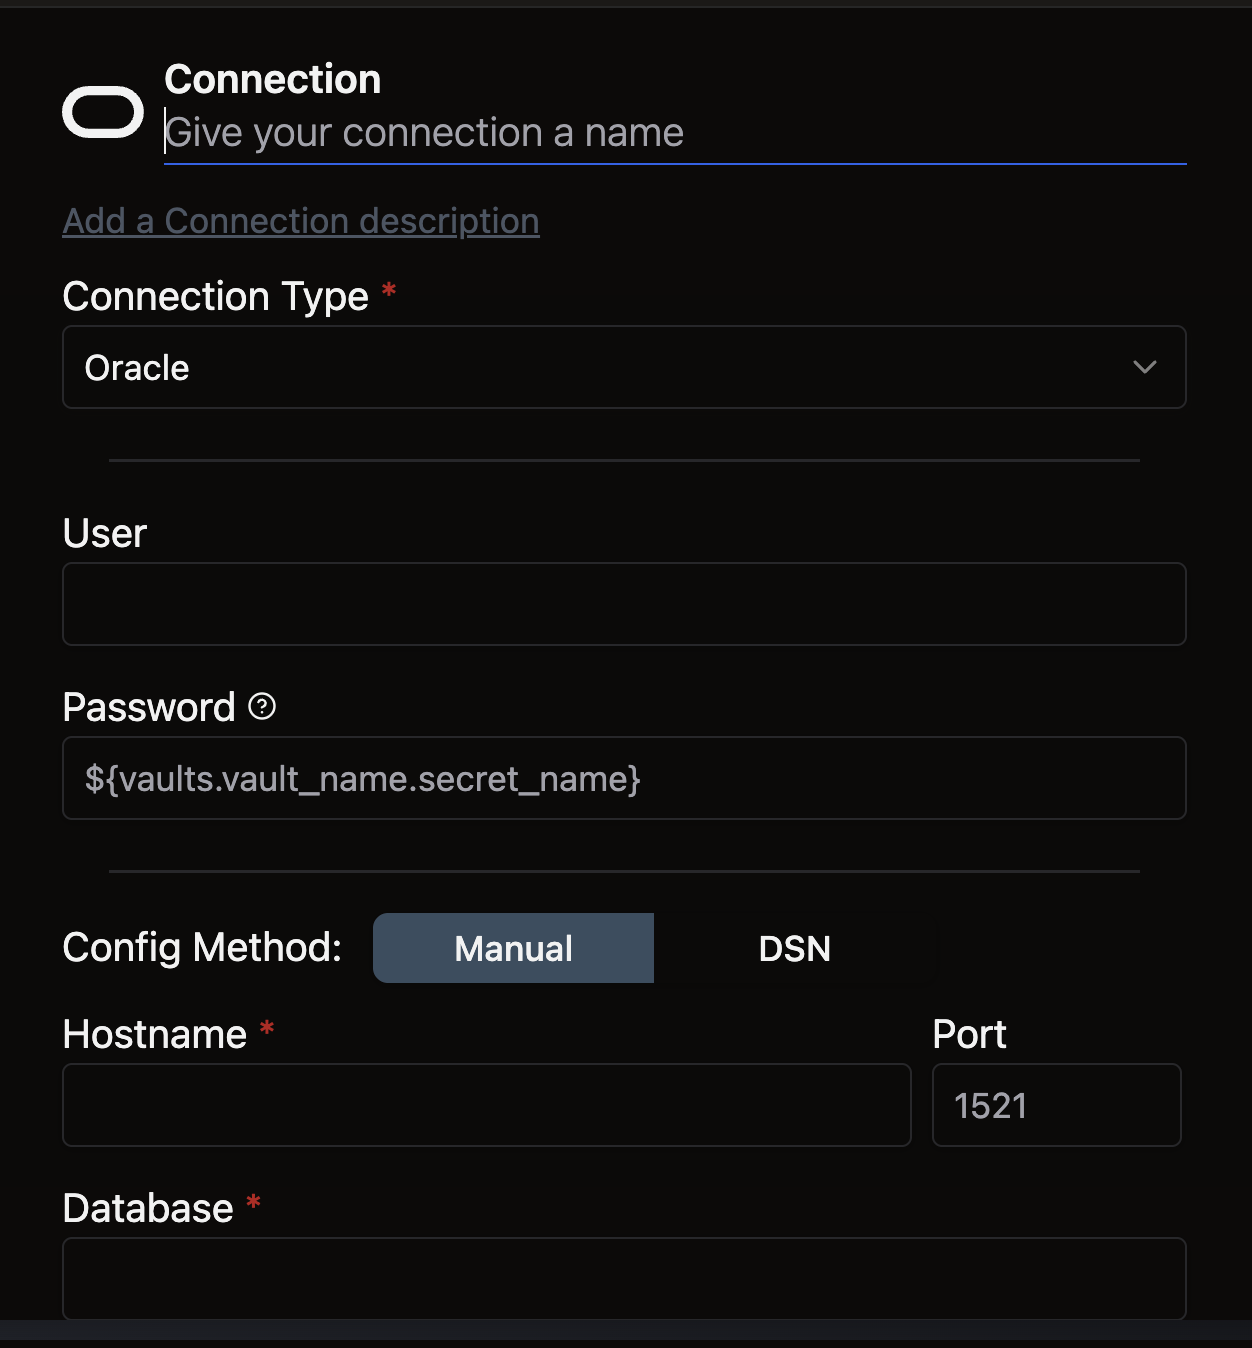Click the Hostname input box
Screen dimensions: 1252x1348
pos(486,1105)
